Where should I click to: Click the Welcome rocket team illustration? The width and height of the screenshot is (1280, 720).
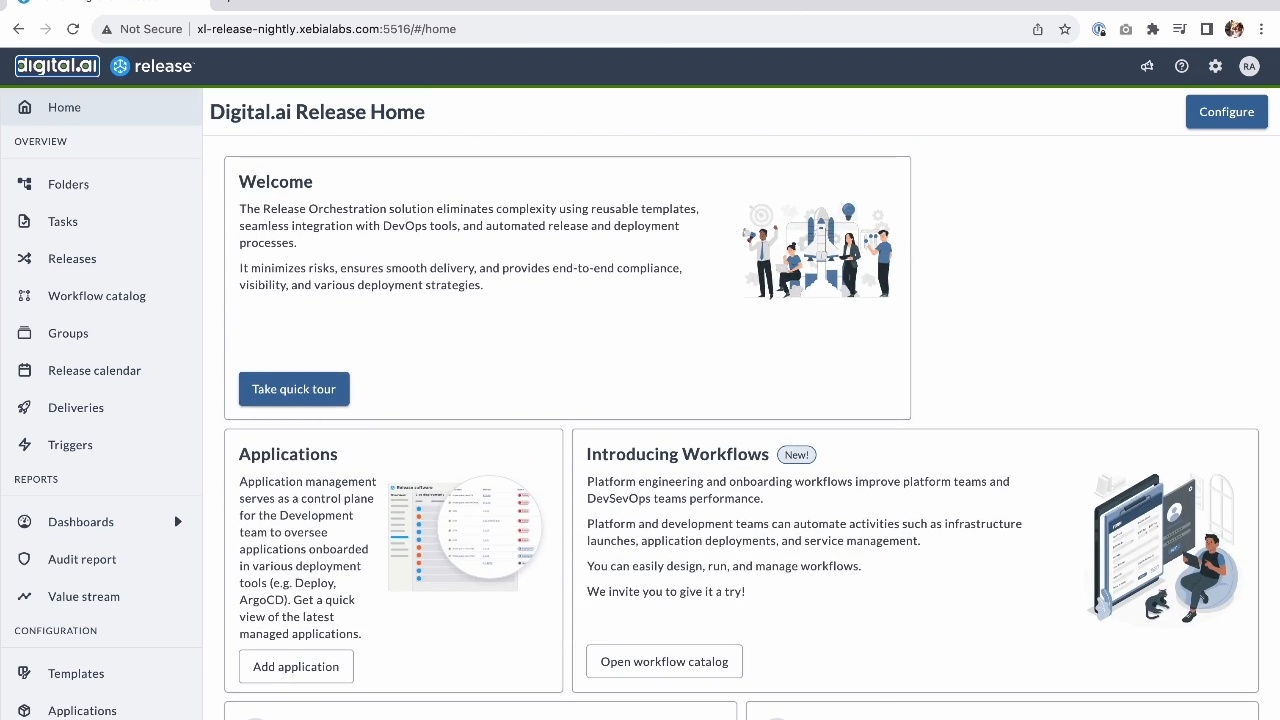click(818, 250)
